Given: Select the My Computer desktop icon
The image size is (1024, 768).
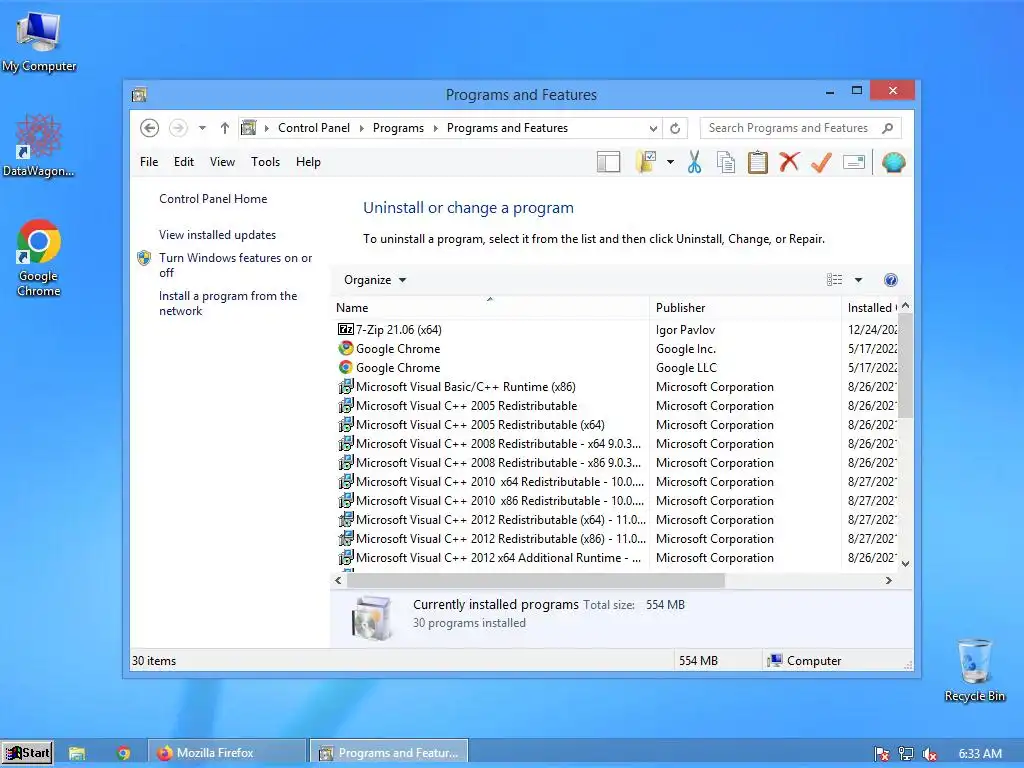Looking at the screenshot, I should [x=39, y=42].
